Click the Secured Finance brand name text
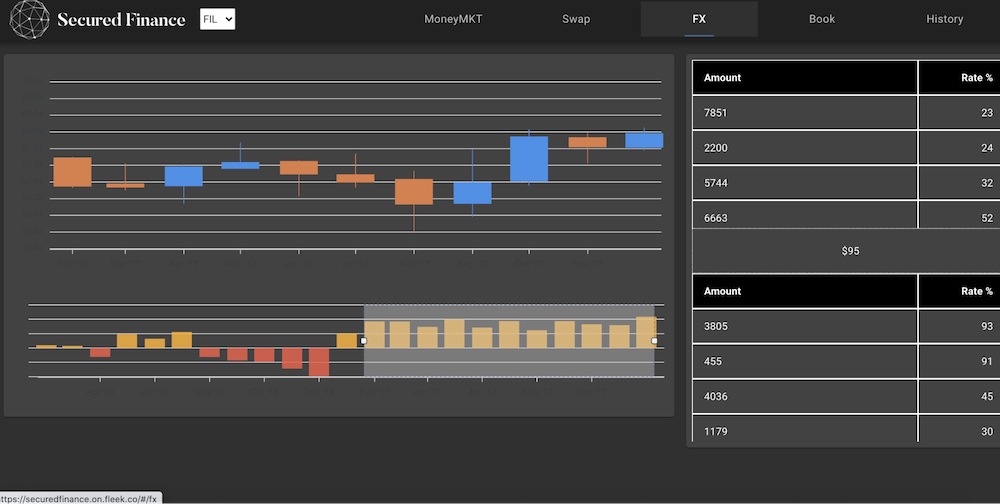This screenshot has width=1000, height=504. click(121, 19)
